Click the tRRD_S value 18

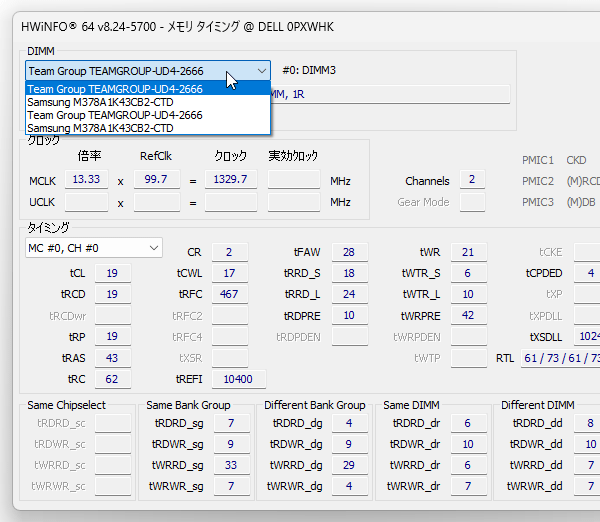tap(349, 273)
